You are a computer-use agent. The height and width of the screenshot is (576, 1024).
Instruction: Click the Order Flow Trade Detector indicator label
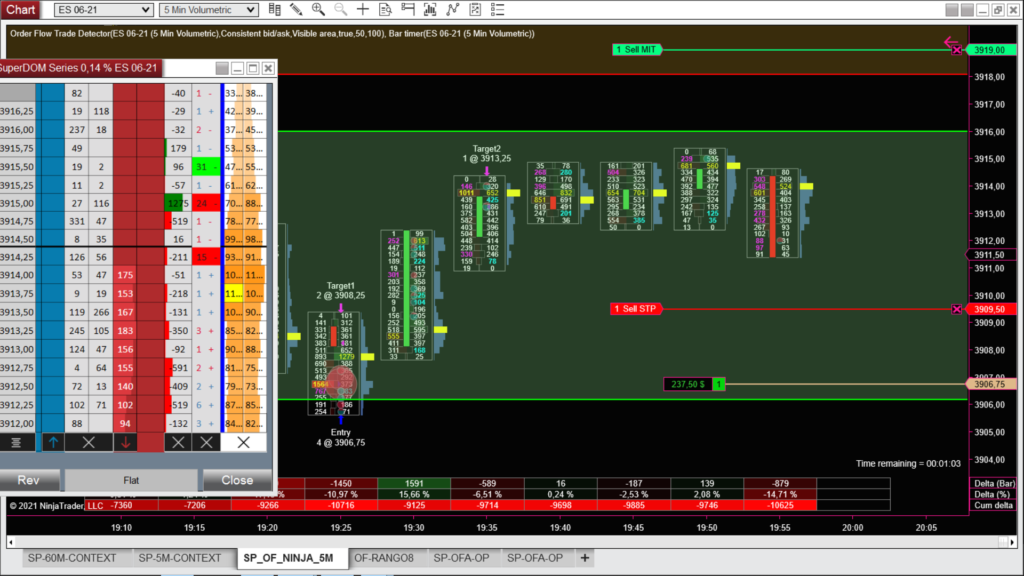[272, 33]
